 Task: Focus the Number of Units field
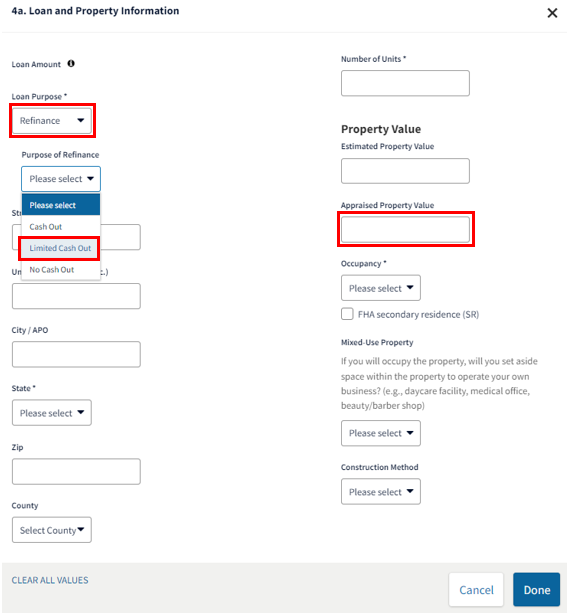coord(405,83)
